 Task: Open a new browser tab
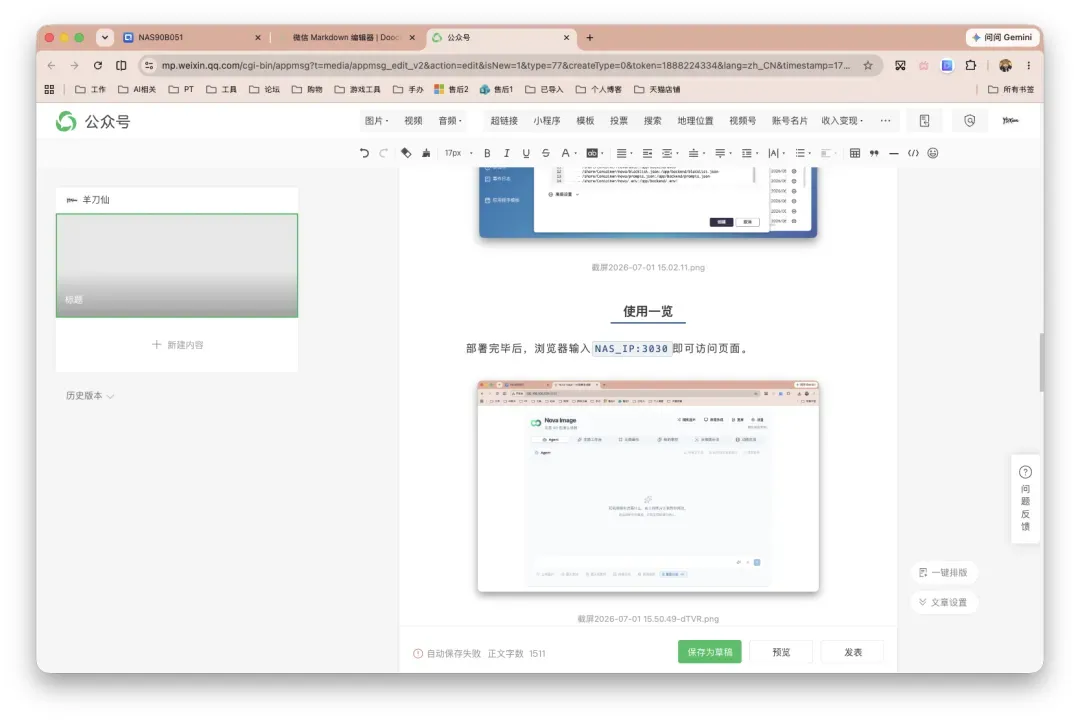pyautogui.click(x=590, y=38)
